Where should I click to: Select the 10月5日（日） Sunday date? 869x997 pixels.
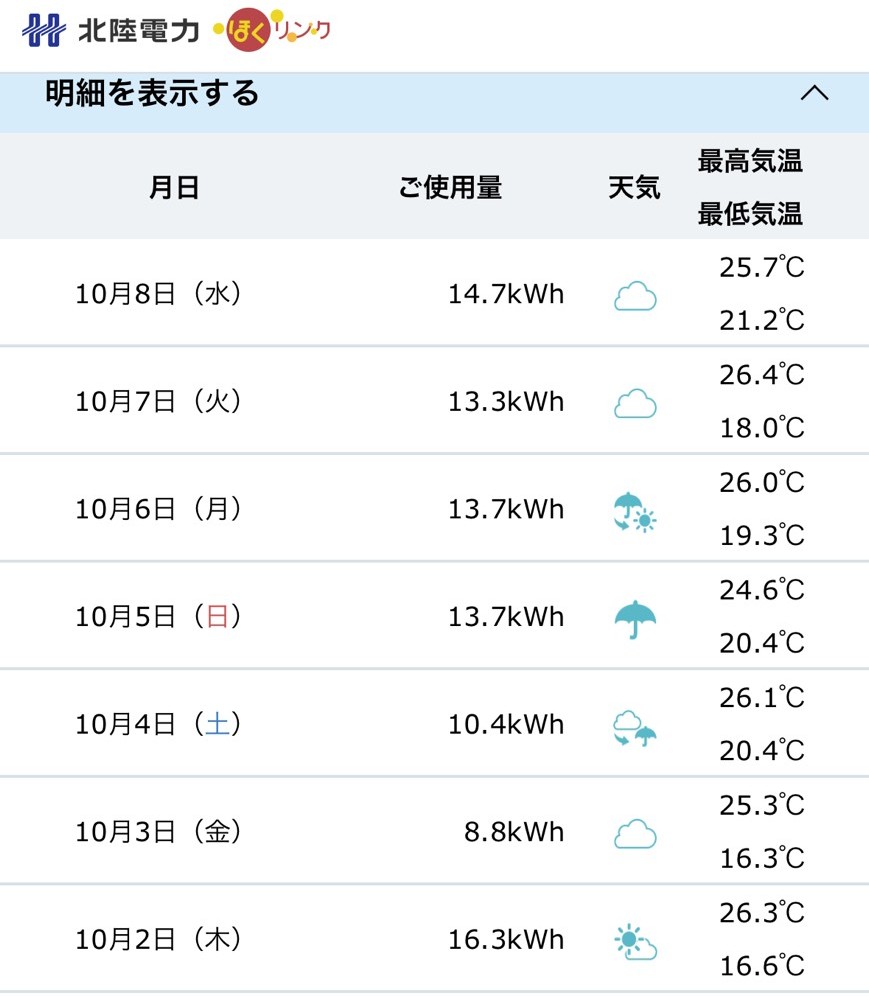(159, 618)
